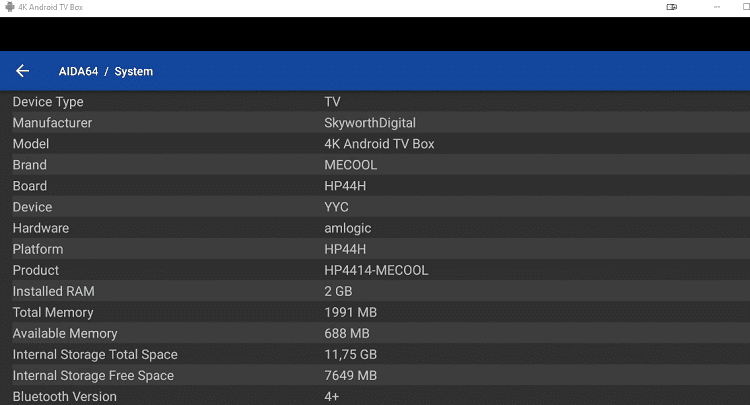Click the screen mode icon in title bar

coord(672,7)
